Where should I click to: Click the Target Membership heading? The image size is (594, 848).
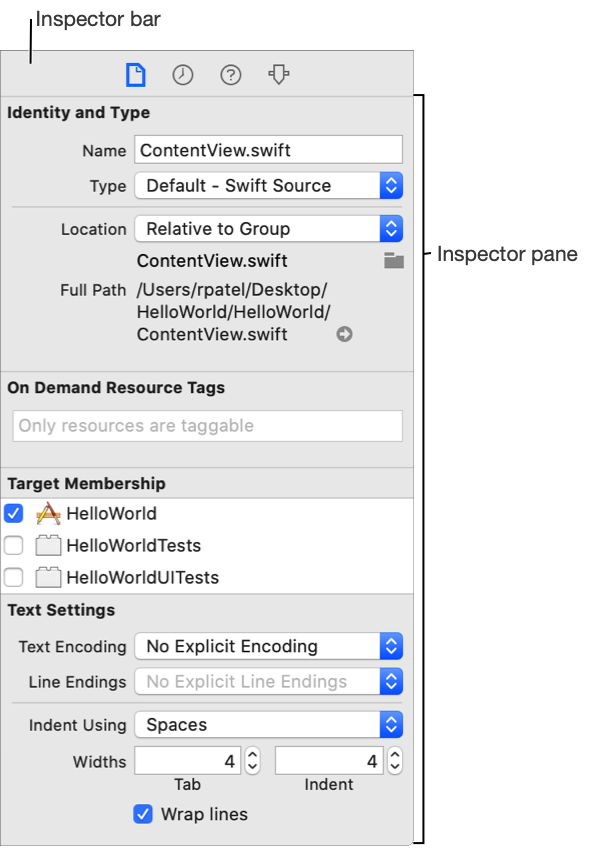point(87,483)
